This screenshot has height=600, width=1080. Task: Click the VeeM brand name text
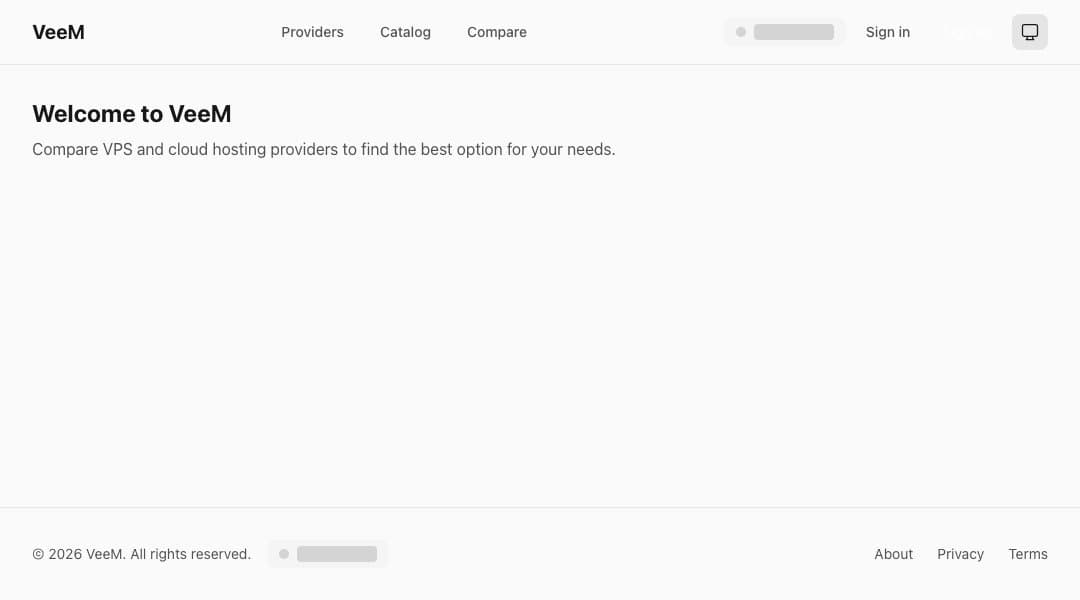(x=58, y=32)
